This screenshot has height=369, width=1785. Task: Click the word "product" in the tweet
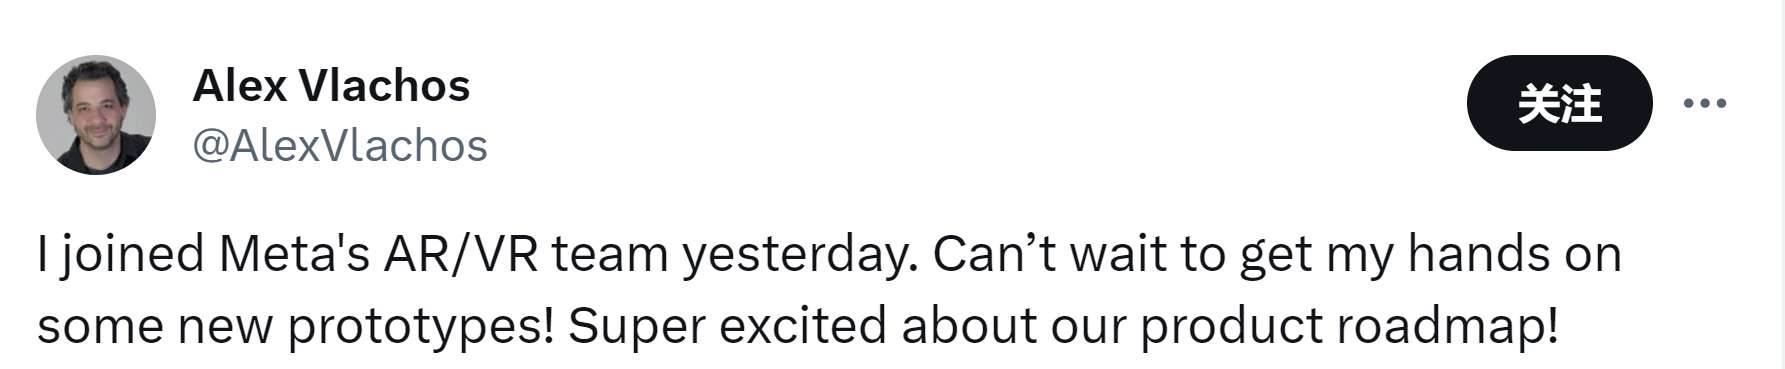pos(1232,328)
